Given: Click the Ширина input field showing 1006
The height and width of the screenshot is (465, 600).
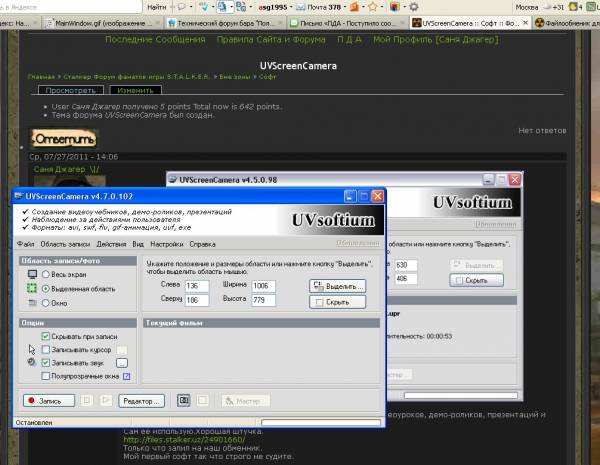Looking at the screenshot, I should (263, 286).
